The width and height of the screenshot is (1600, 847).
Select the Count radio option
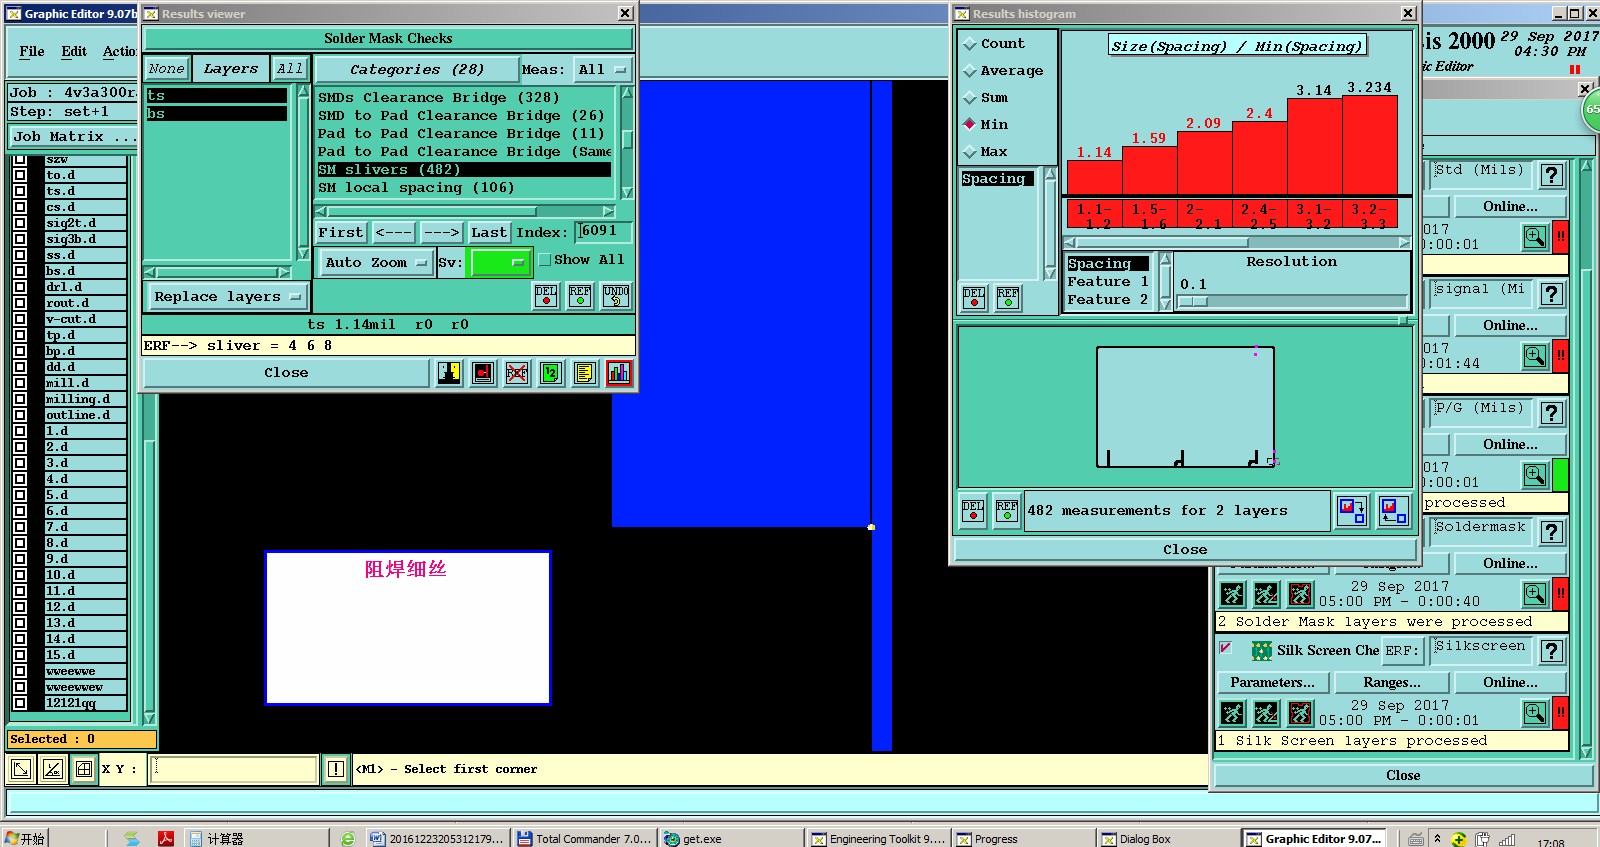(x=969, y=44)
